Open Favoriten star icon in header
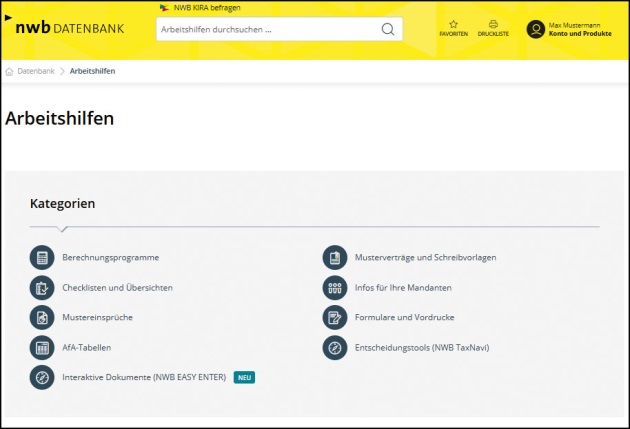The image size is (630, 429). pyautogui.click(x=453, y=25)
